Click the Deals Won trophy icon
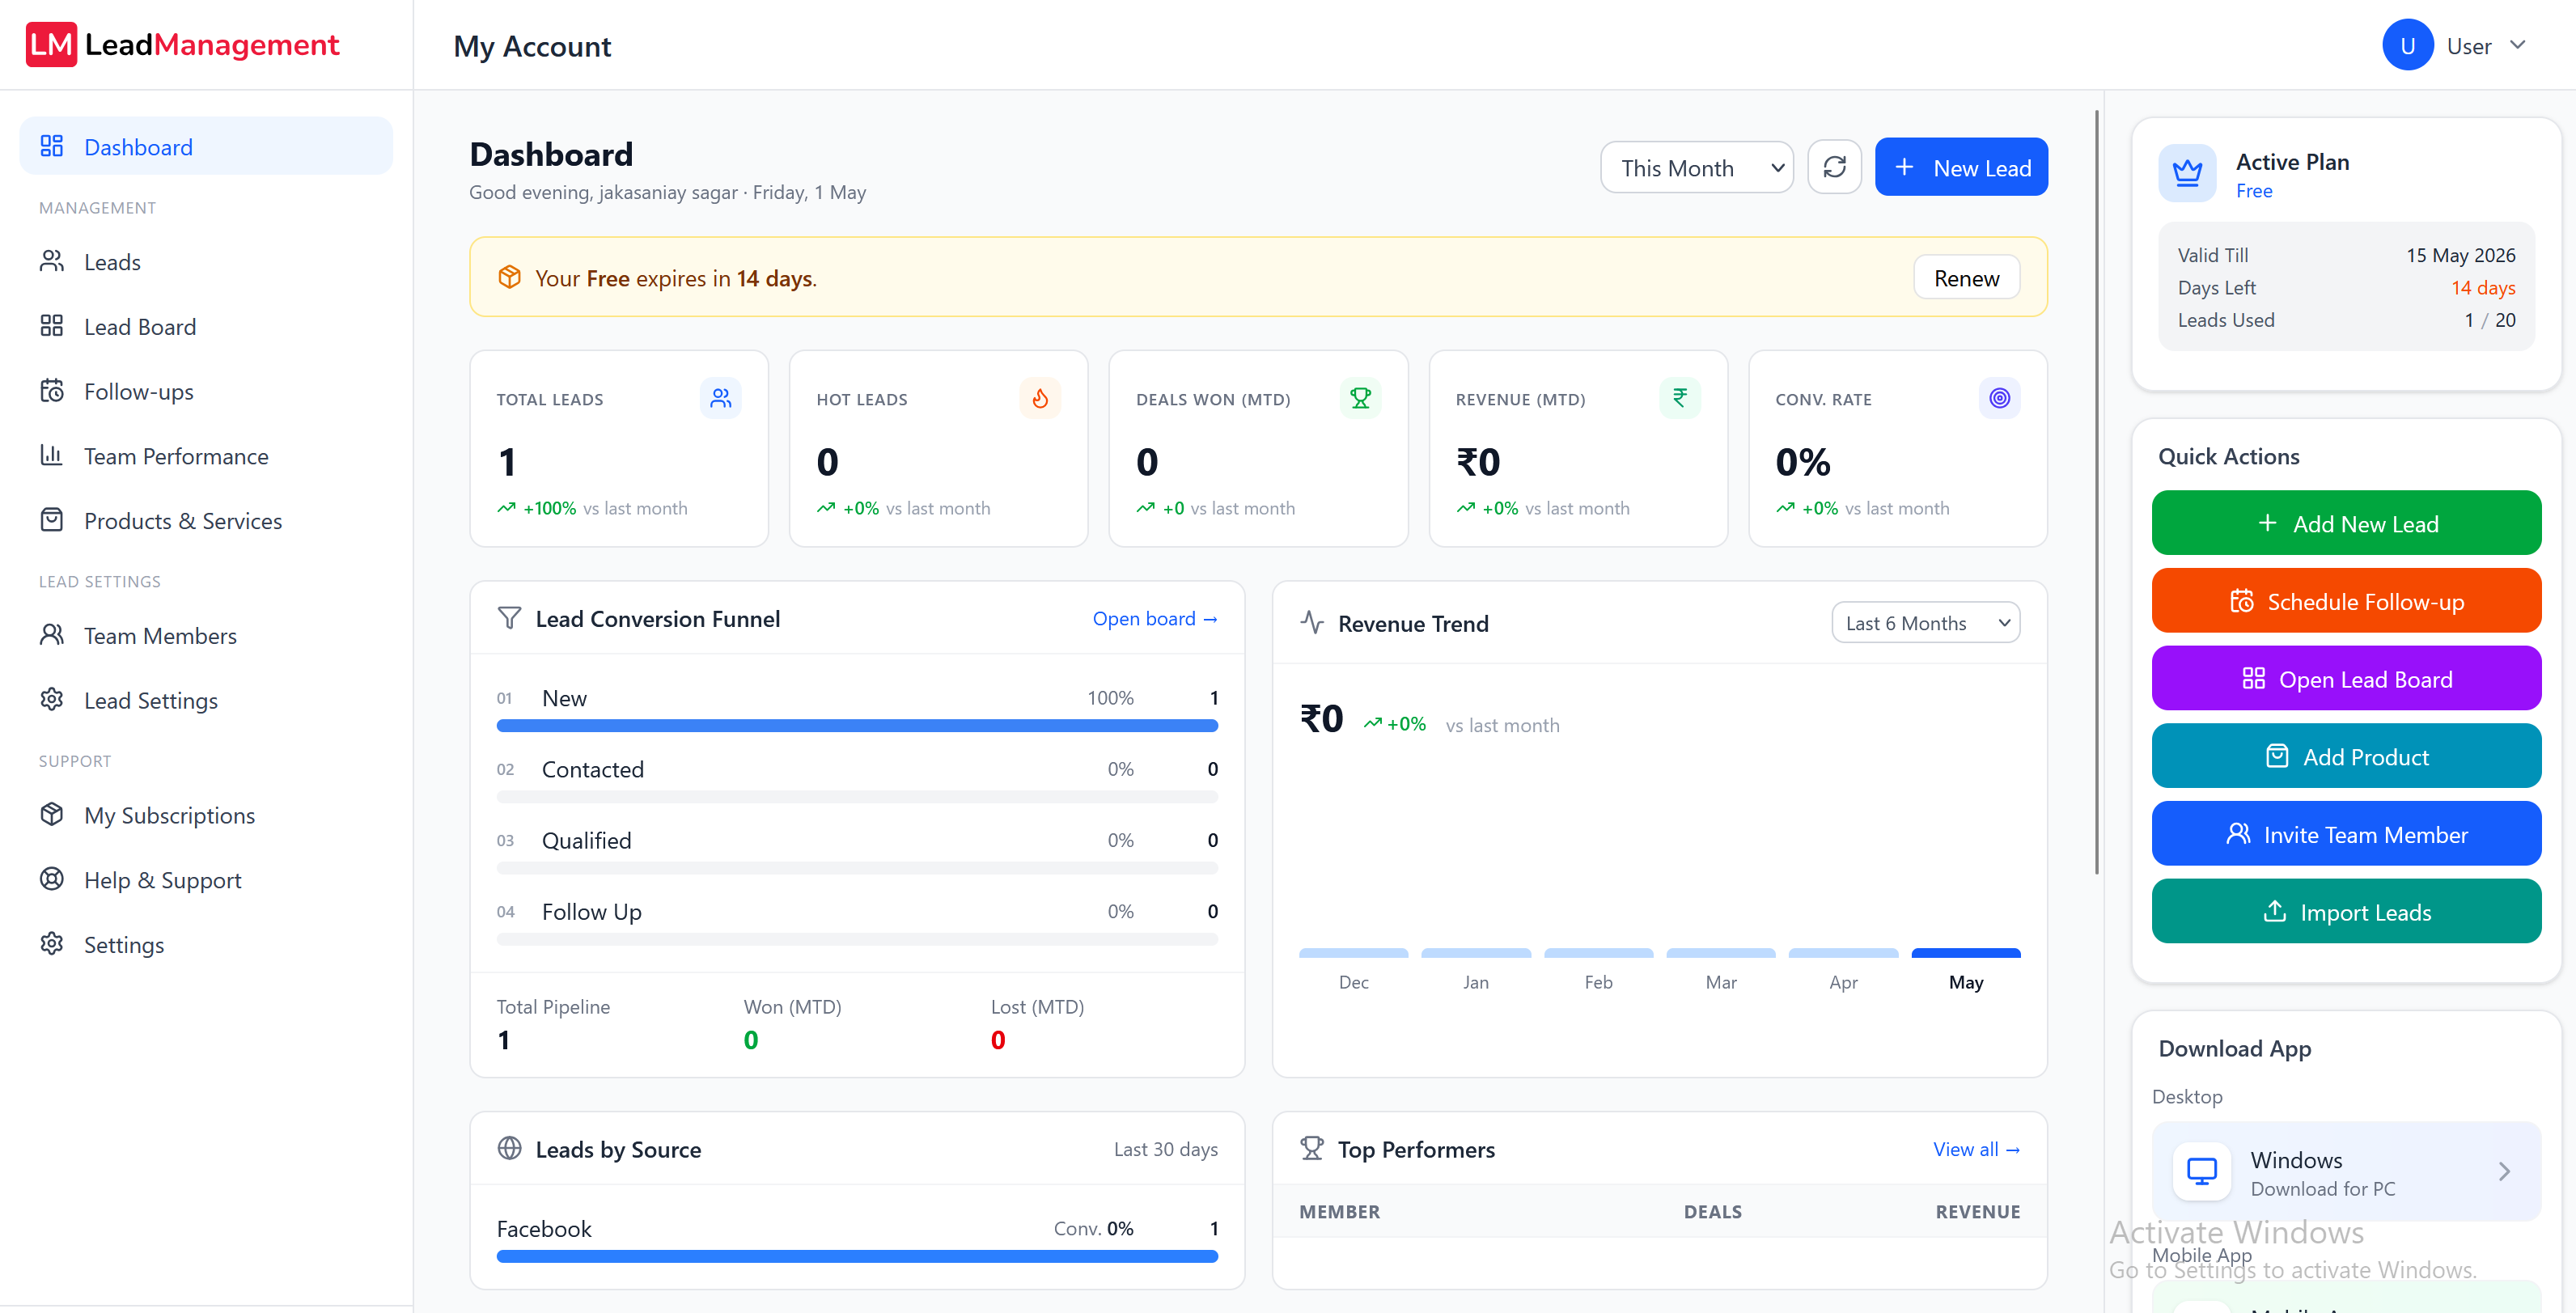 [1360, 398]
